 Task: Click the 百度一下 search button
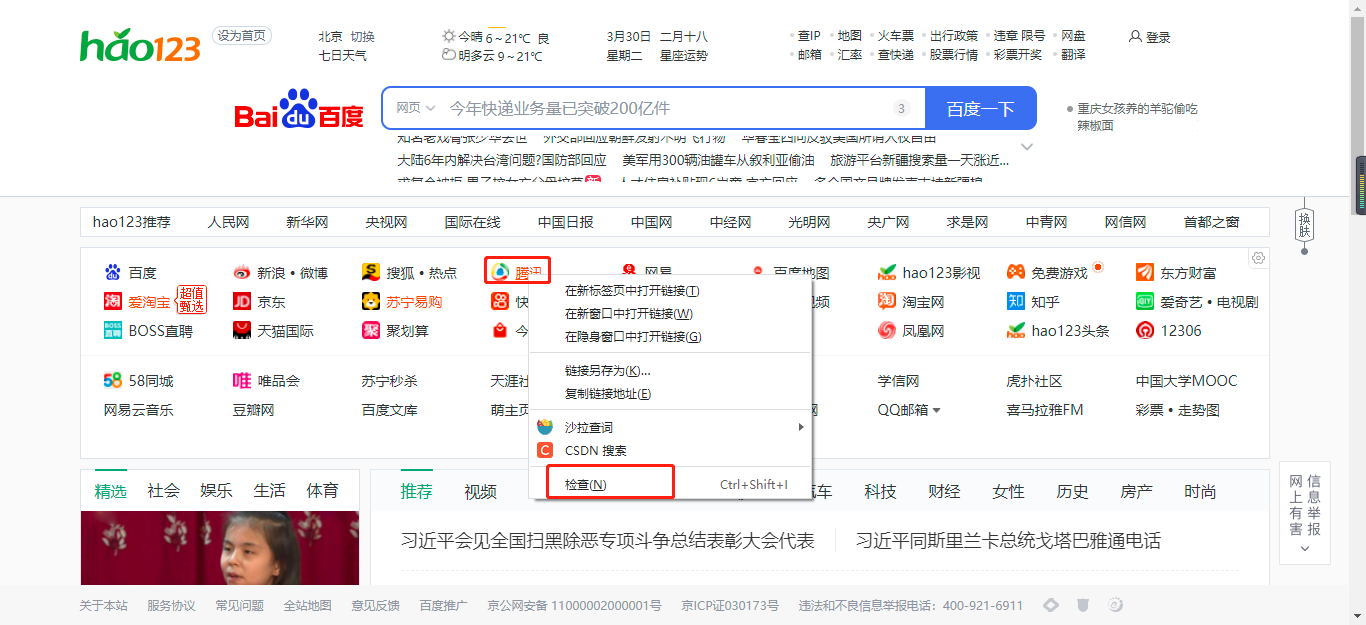click(981, 108)
